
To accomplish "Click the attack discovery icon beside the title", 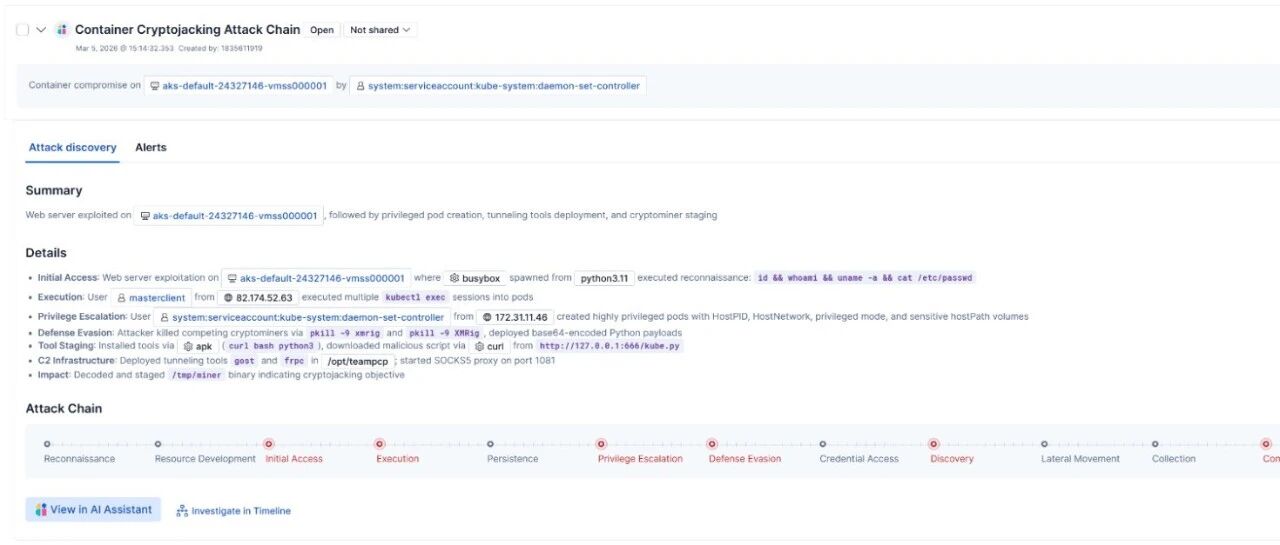I will click(x=62, y=30).
